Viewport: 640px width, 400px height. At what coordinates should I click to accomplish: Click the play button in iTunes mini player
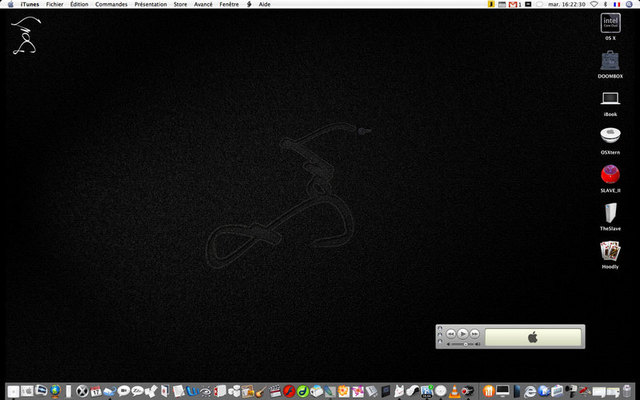(x=462, y=334)
